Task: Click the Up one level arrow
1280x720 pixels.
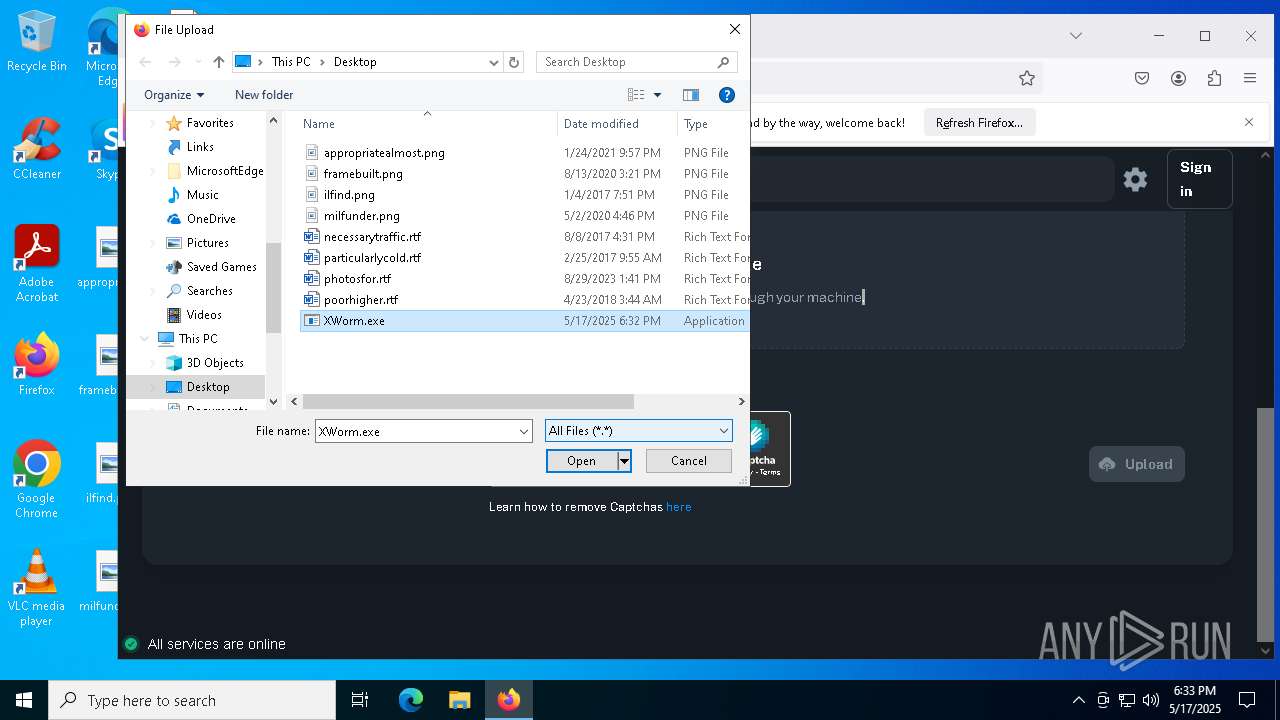Action: pyautogui.click(x=219, y=62)
